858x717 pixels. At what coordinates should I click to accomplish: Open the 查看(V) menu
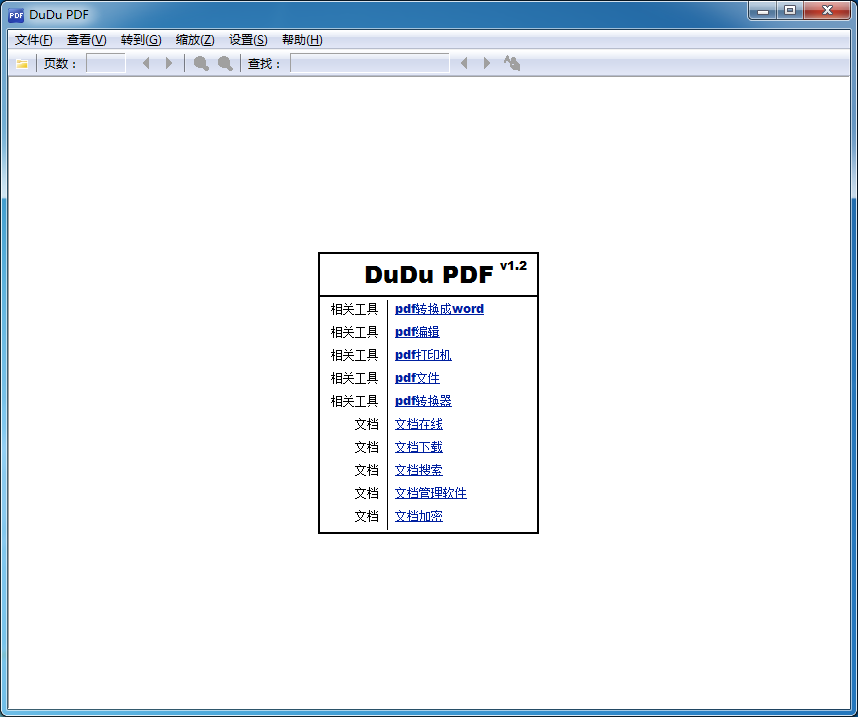tap(86, 40)
